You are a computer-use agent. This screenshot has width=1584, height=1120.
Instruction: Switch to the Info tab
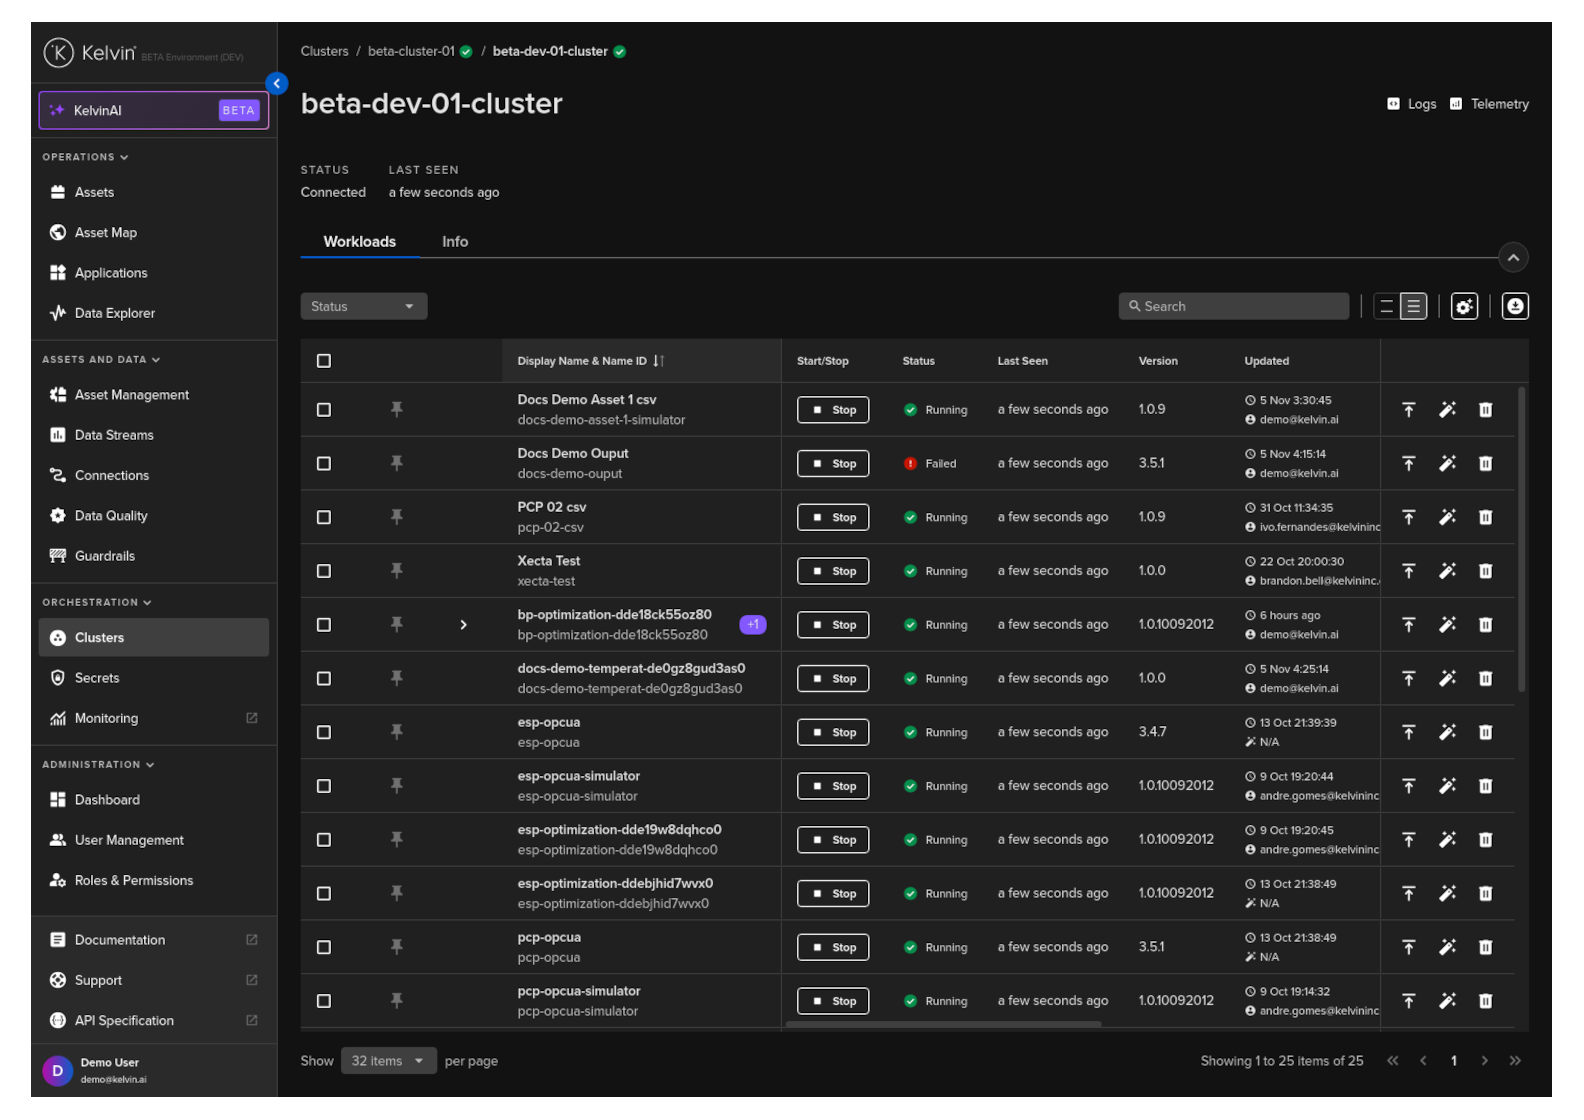(x=455, y=242)
